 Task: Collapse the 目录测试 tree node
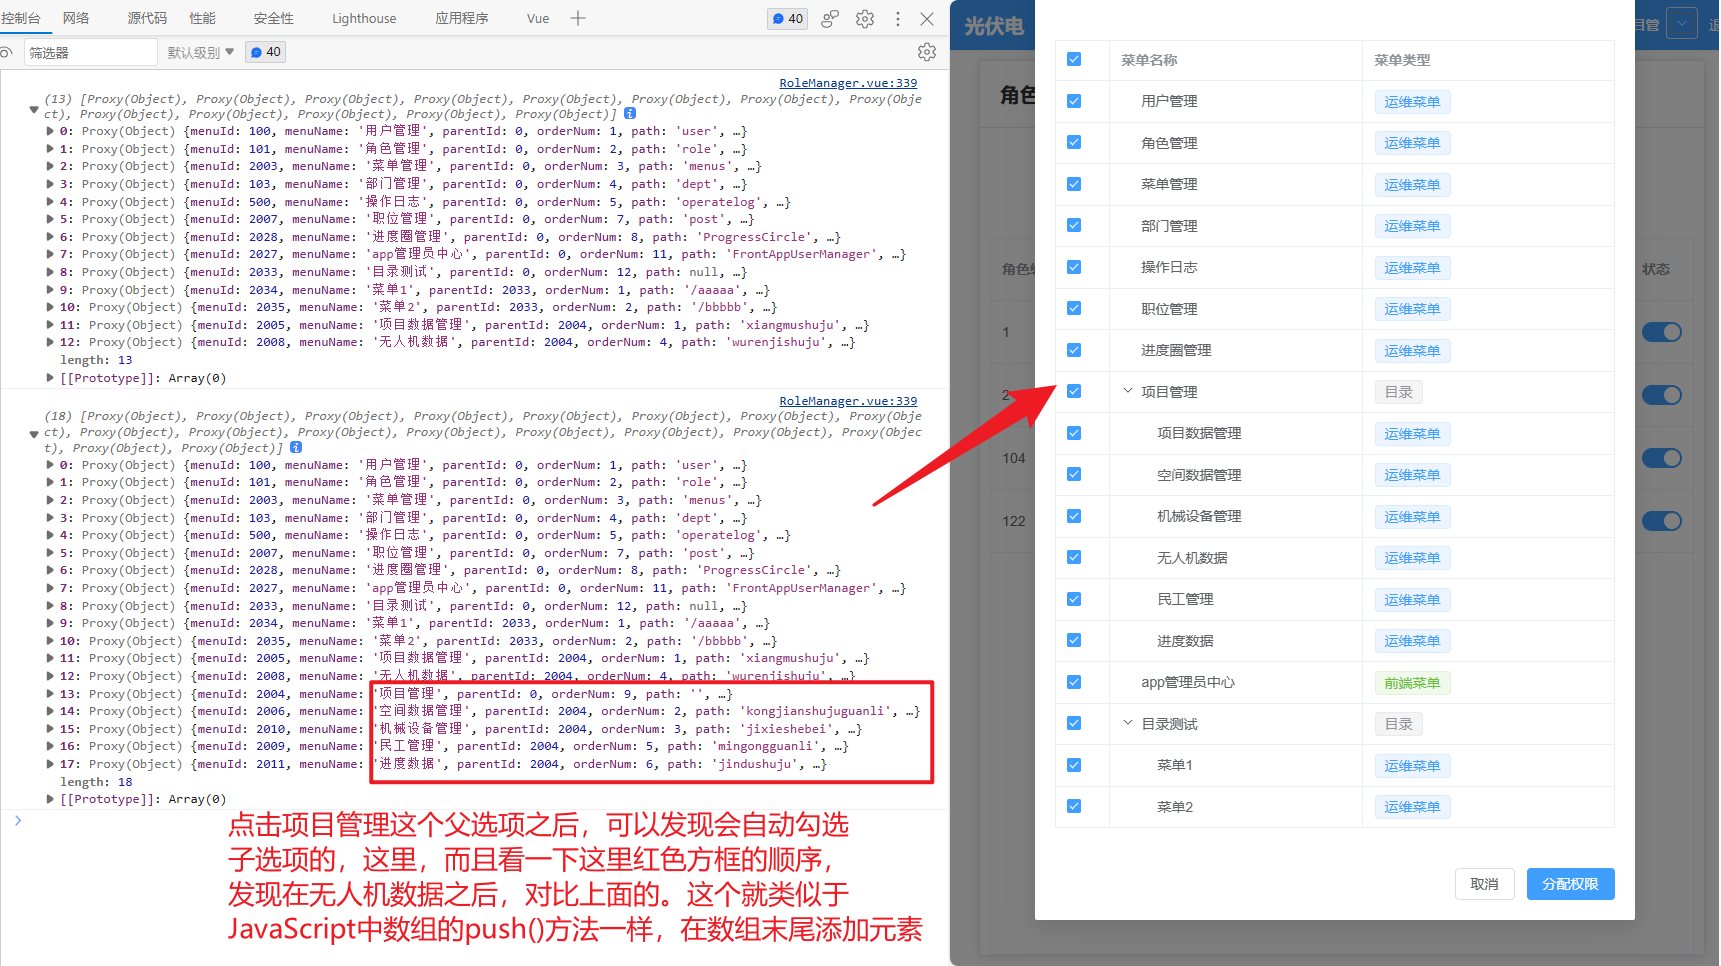1128,723
